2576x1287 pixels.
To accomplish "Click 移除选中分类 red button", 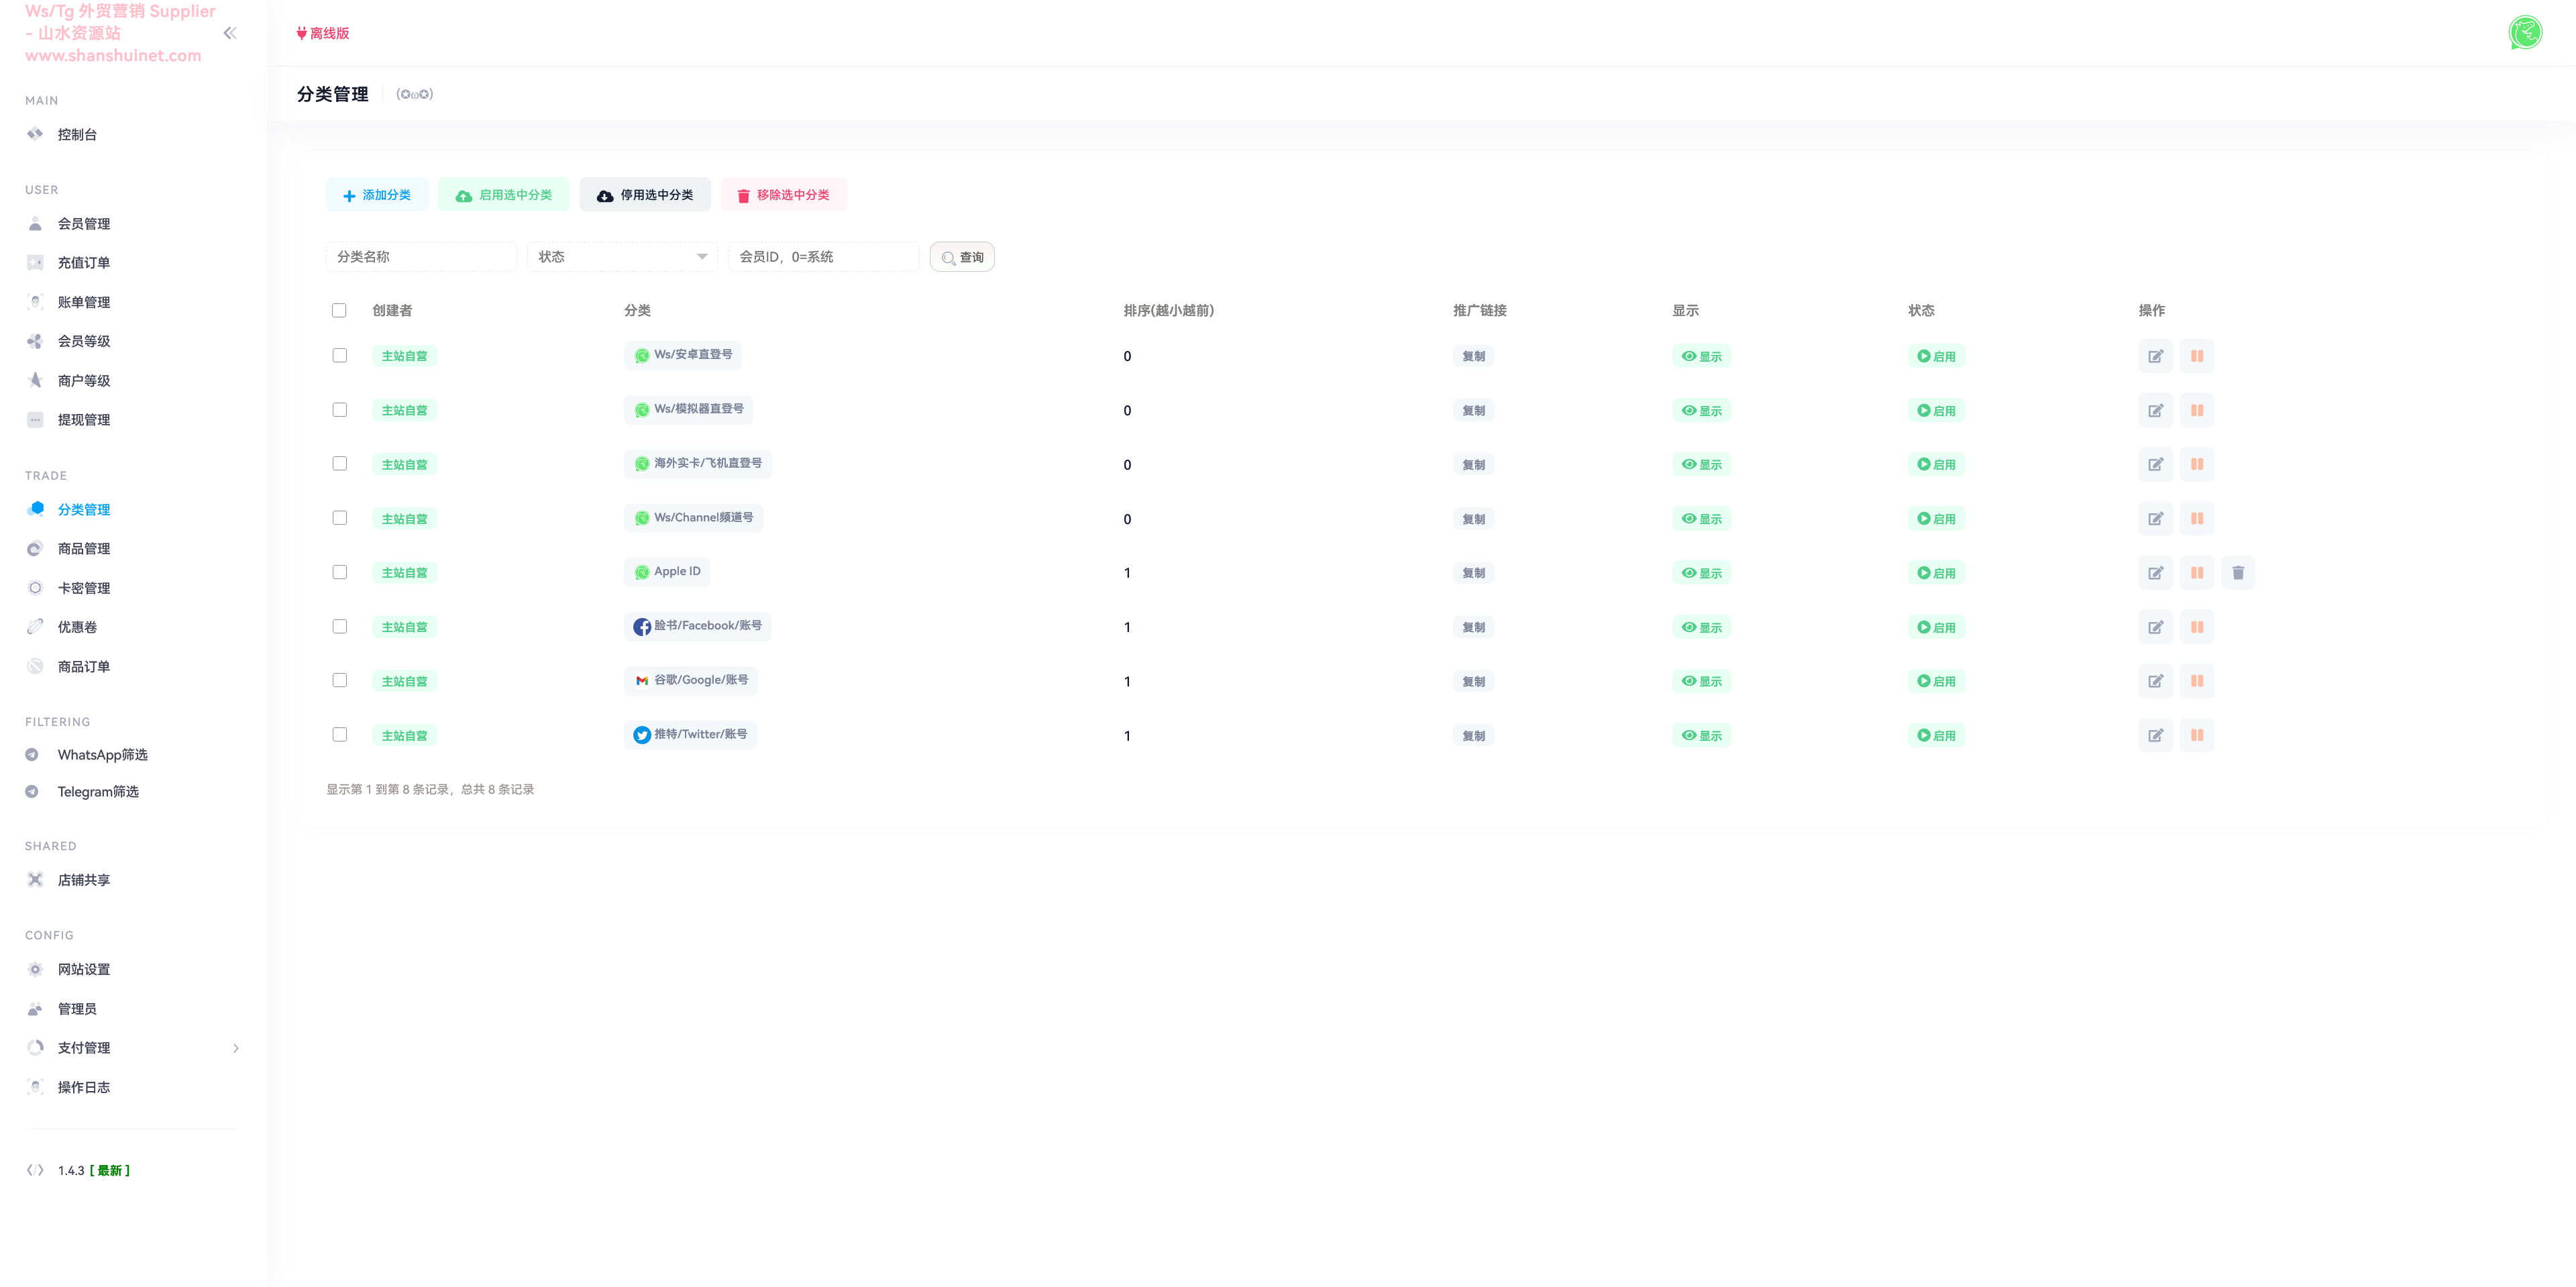I will coord(783,195).
